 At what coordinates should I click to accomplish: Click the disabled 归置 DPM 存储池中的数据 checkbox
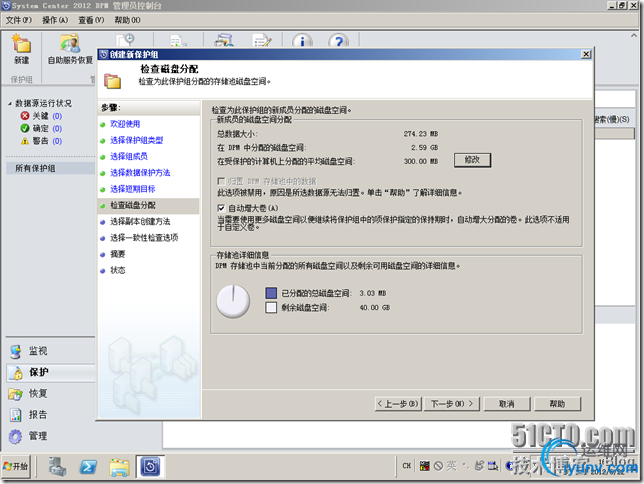[221, 181]
